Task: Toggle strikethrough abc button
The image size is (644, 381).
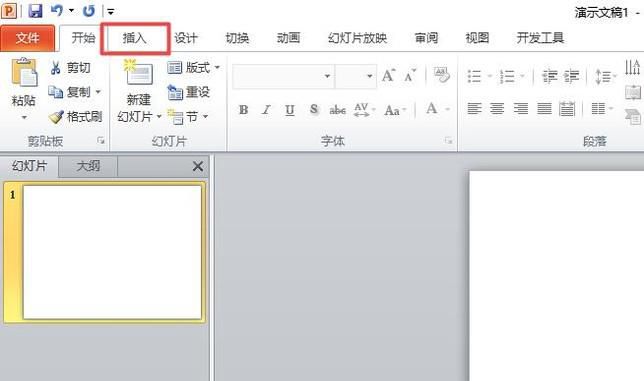Action: point(337,110)
